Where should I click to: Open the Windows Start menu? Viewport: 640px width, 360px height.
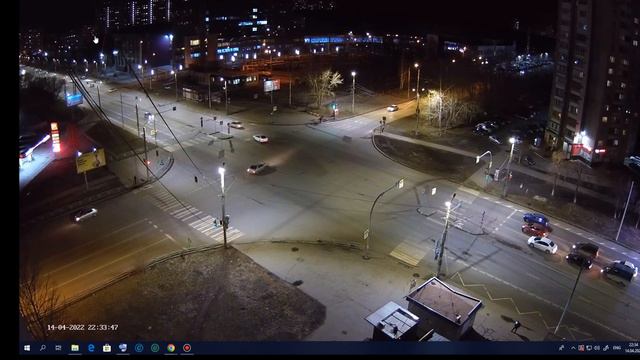pos(27,348)
